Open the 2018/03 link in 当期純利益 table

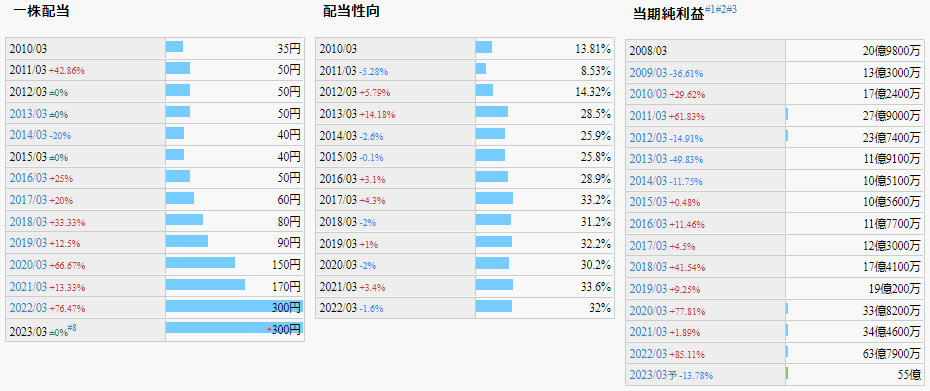coord(648,268)
